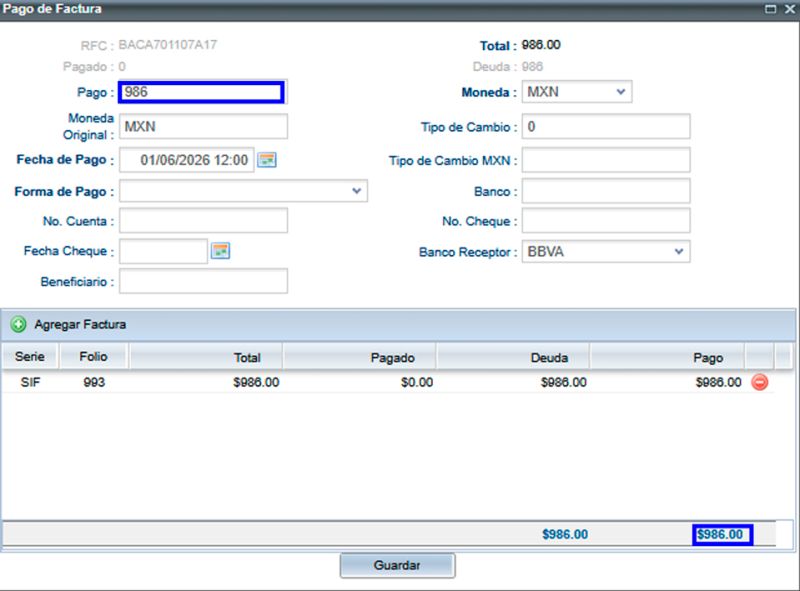Click the Tipo de Cambio field

tap(606, 127)
